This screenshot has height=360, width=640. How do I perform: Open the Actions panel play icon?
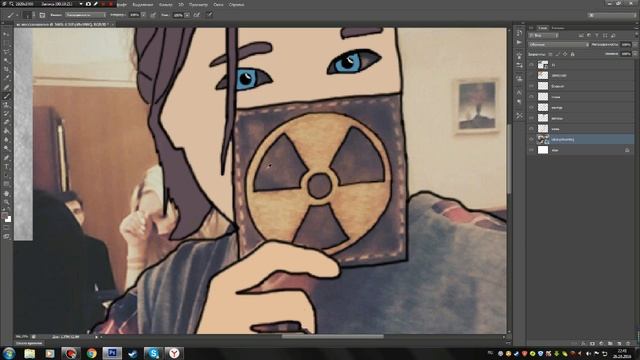[519, 42]
